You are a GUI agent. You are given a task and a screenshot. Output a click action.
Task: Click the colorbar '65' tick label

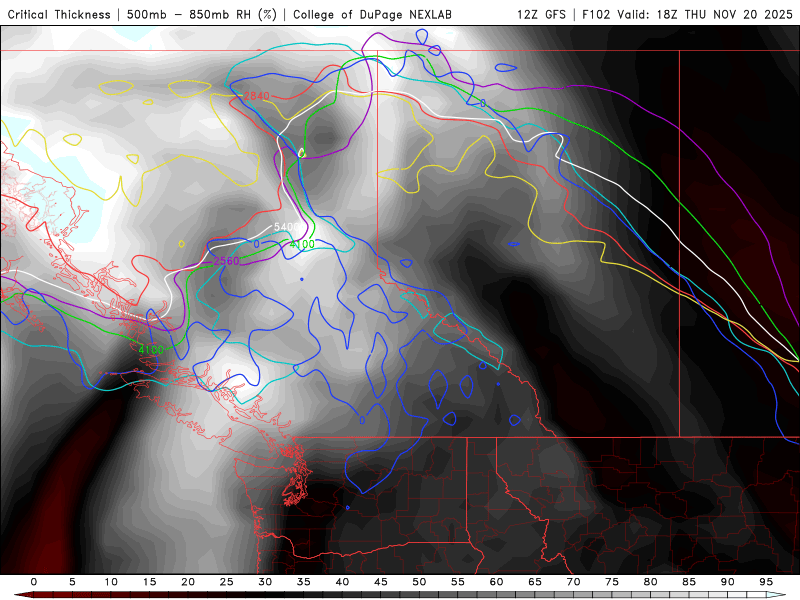point(535,582)
